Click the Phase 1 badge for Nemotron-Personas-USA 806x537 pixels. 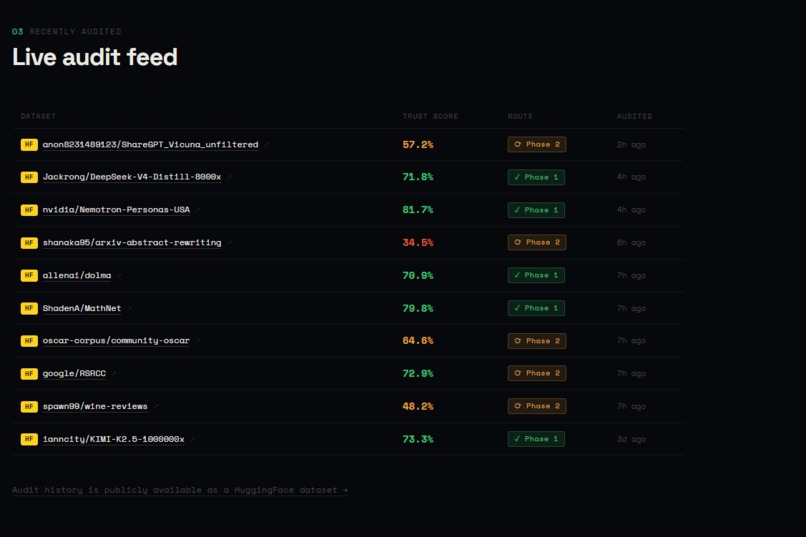pos(536,210)
